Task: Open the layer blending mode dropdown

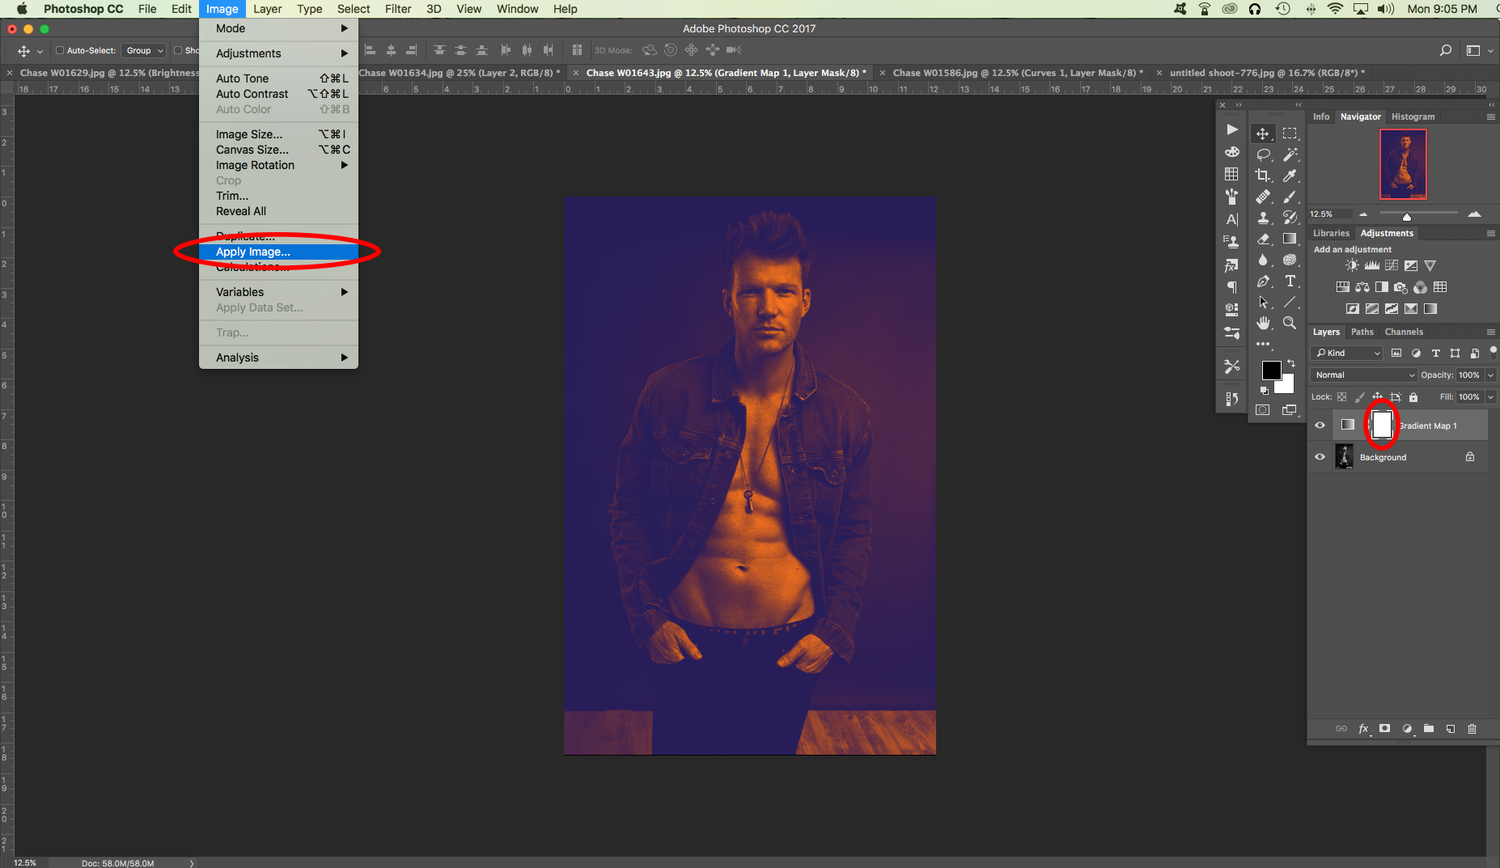Action: (1363, 375)
